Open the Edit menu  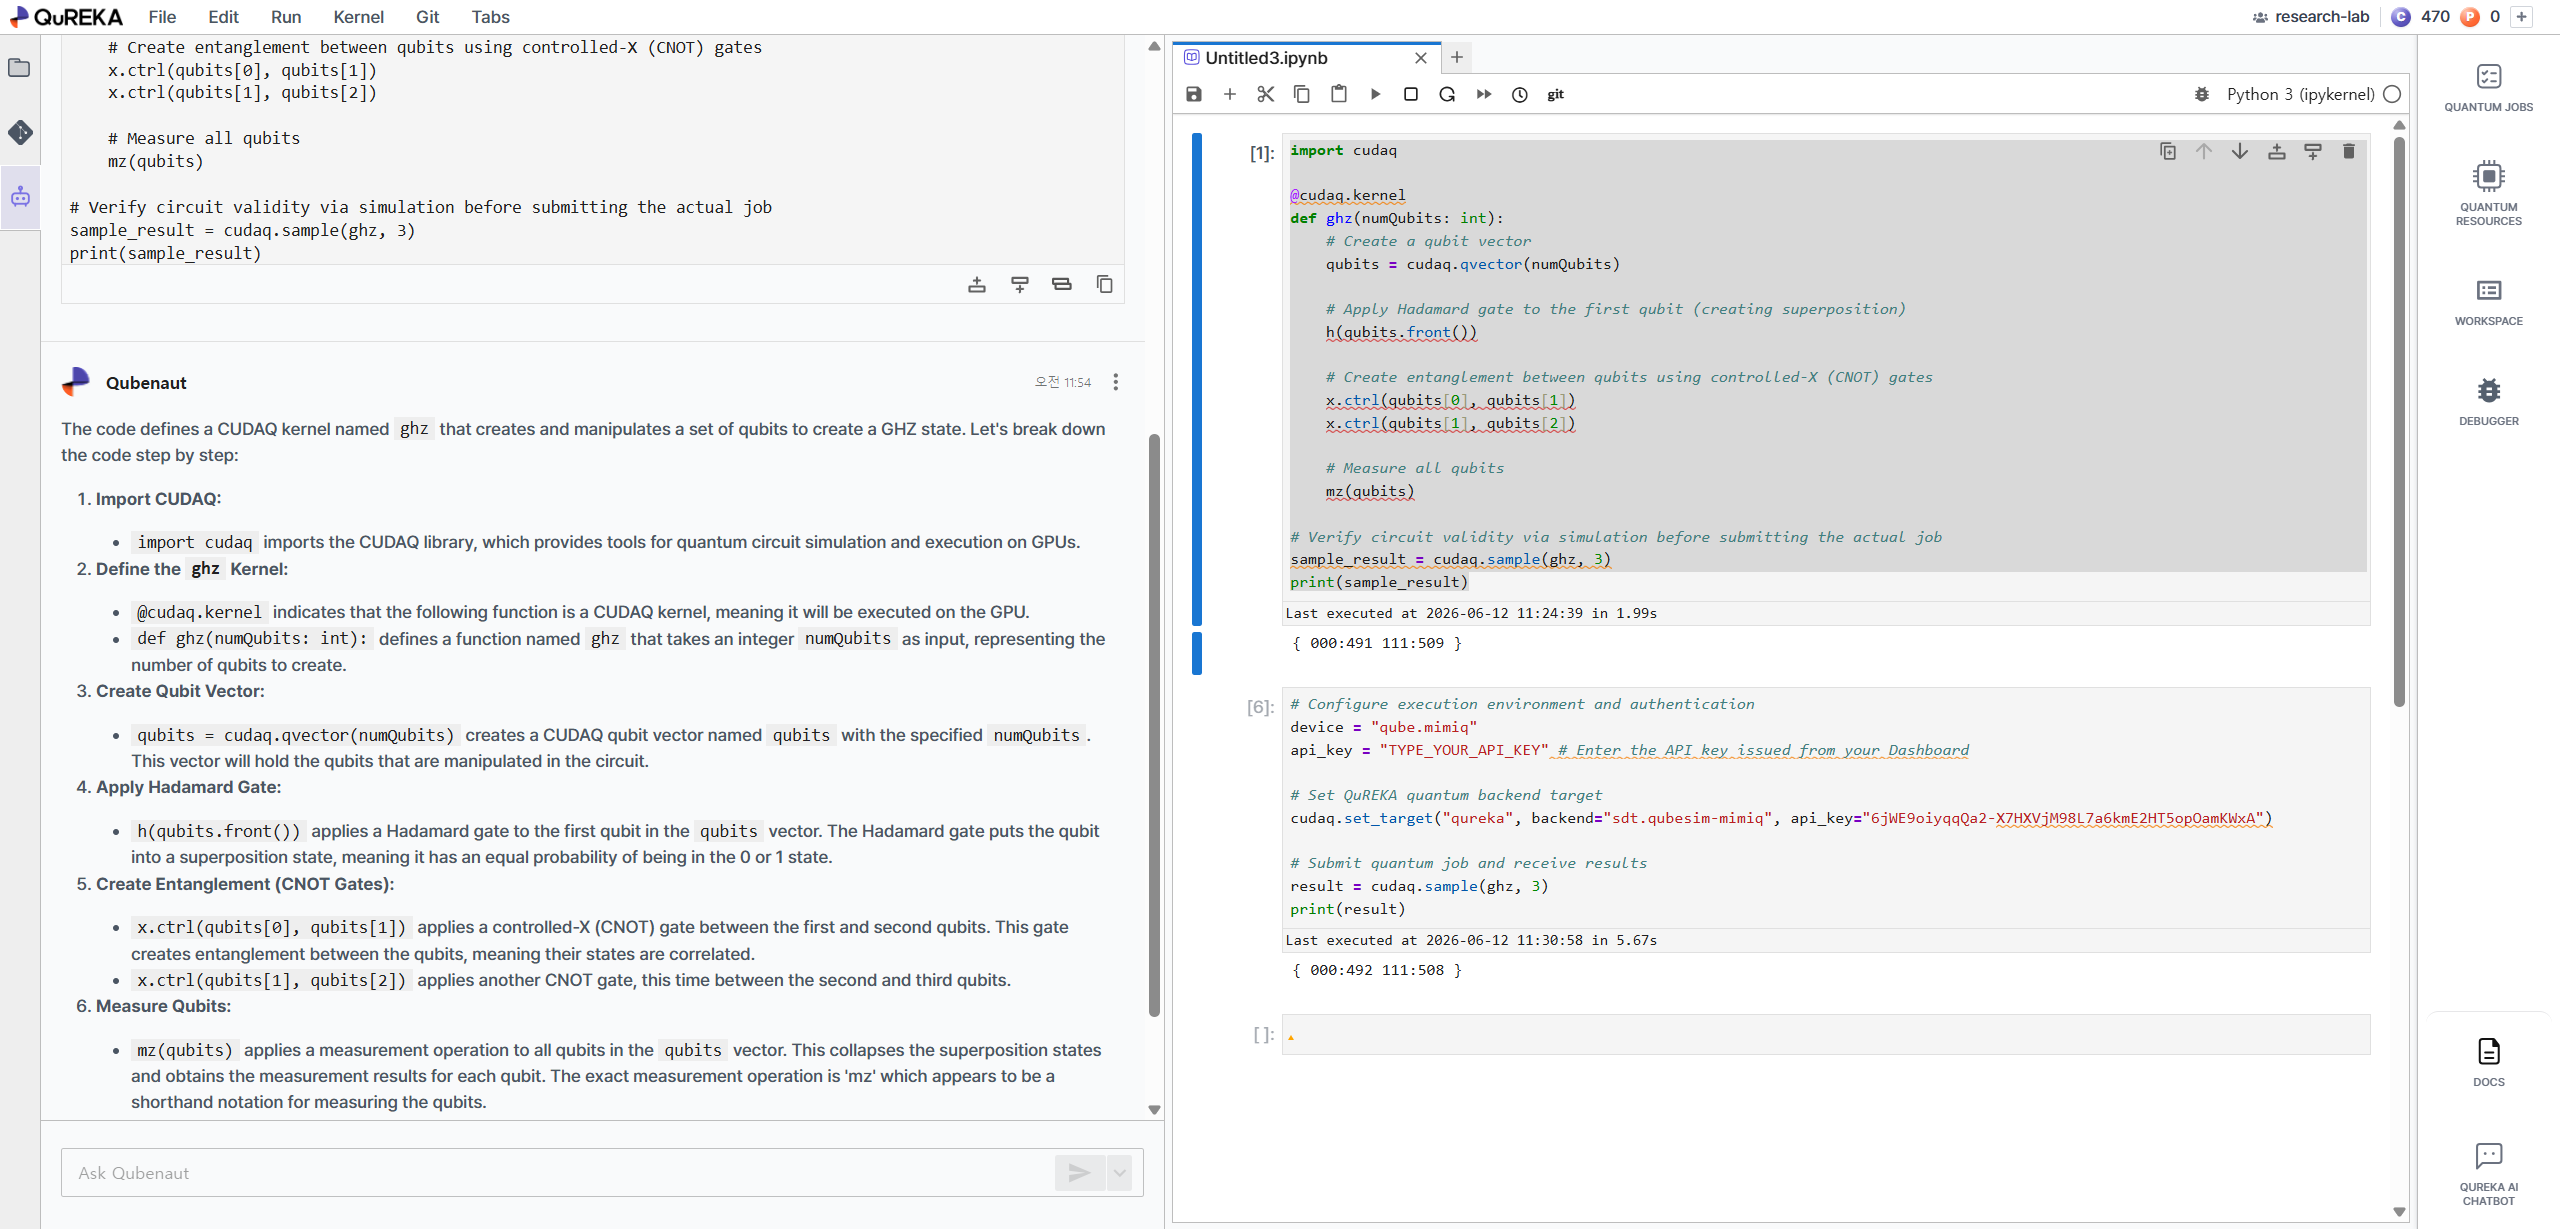pyautogui.click(x=223, y=17)
